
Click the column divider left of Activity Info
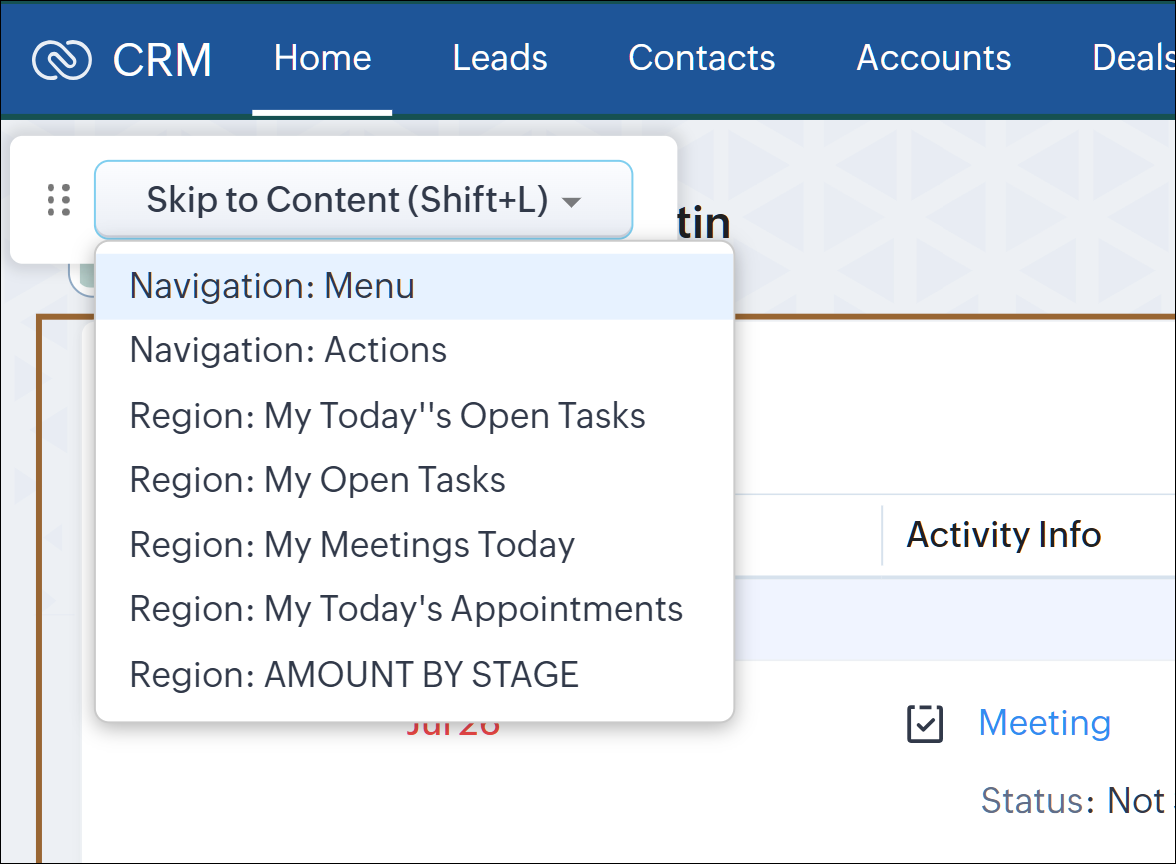[882, 535]
